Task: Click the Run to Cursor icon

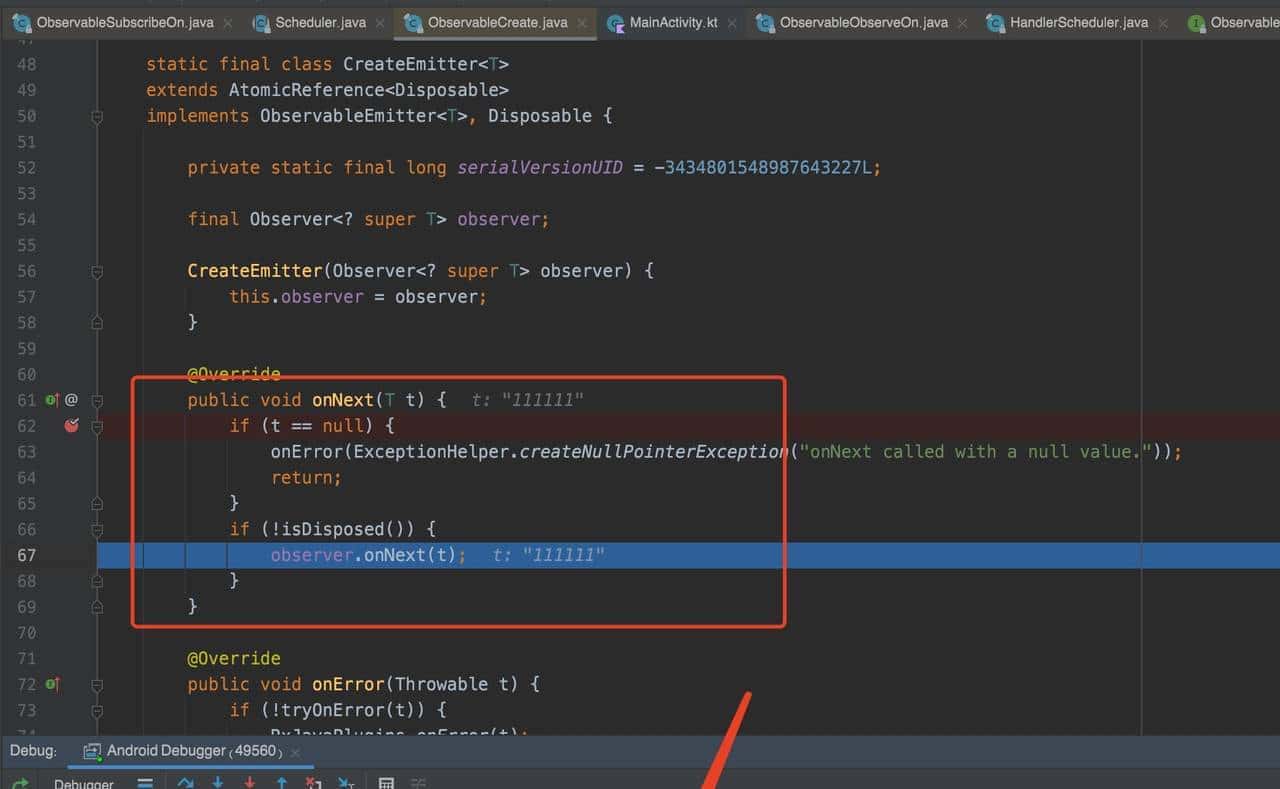Action: point(345,784)
